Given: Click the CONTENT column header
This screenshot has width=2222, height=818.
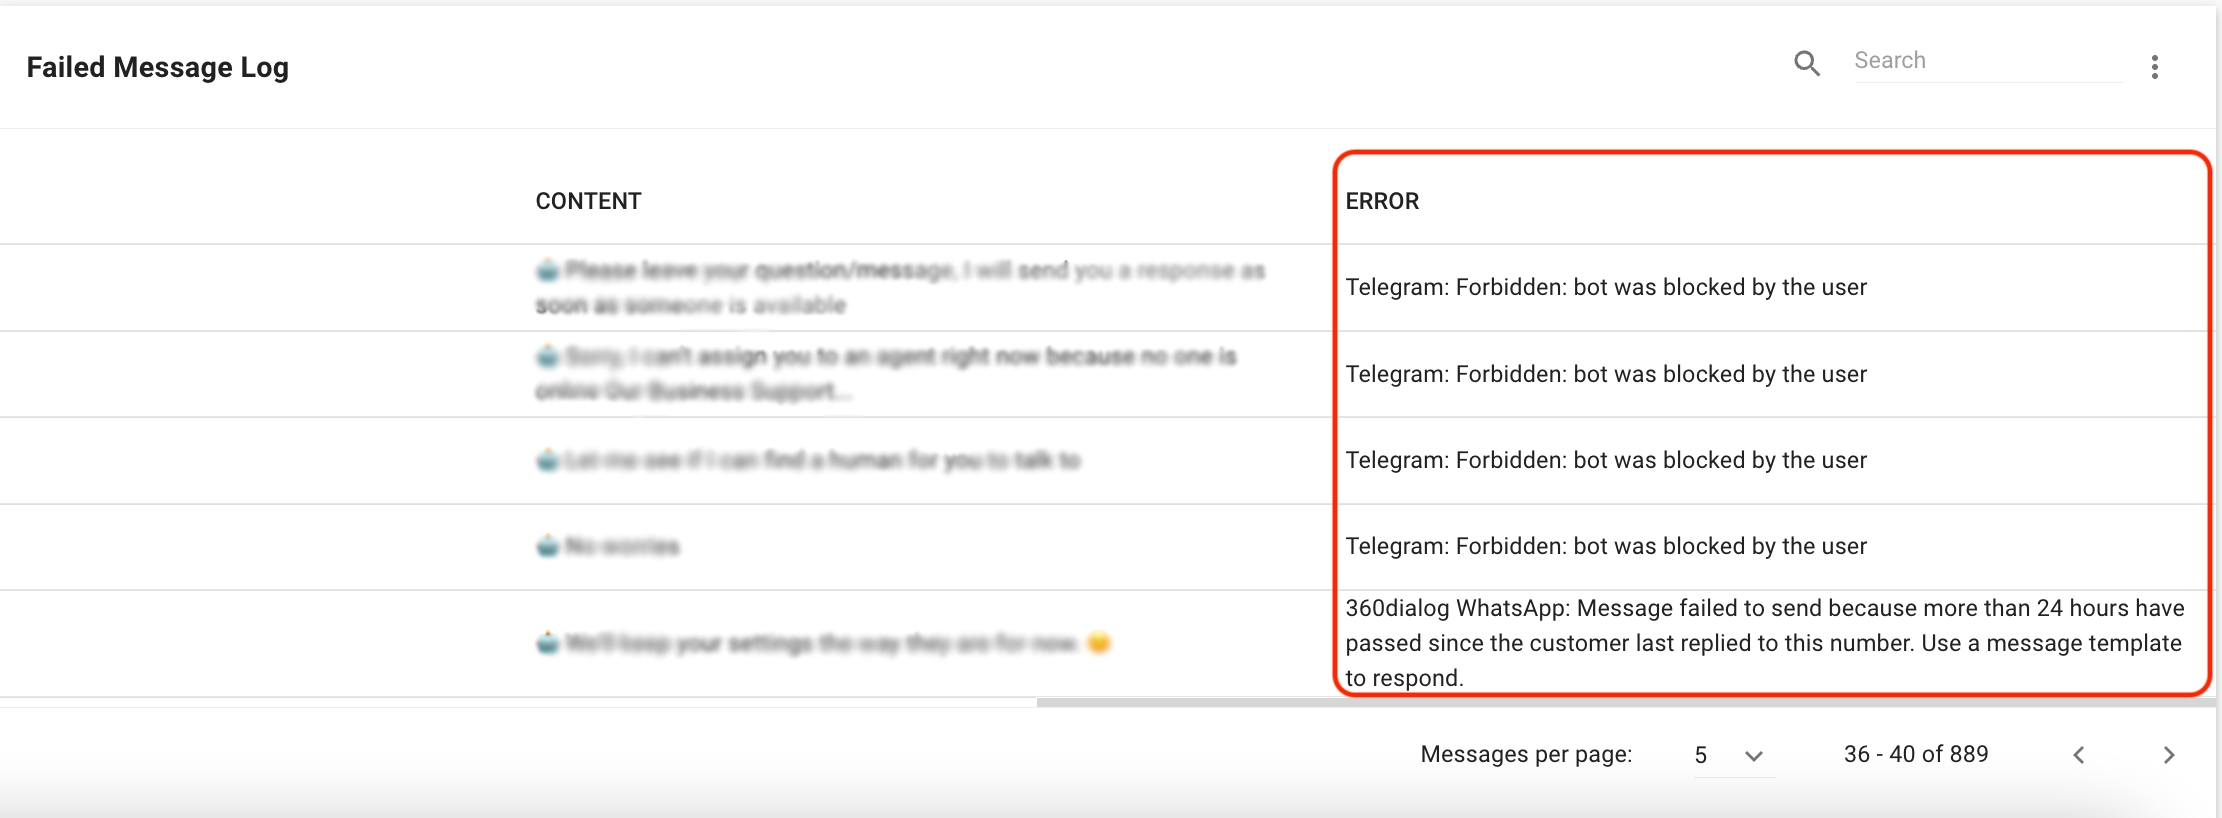Looking at the screenshot, I should (x=588, y=201).
